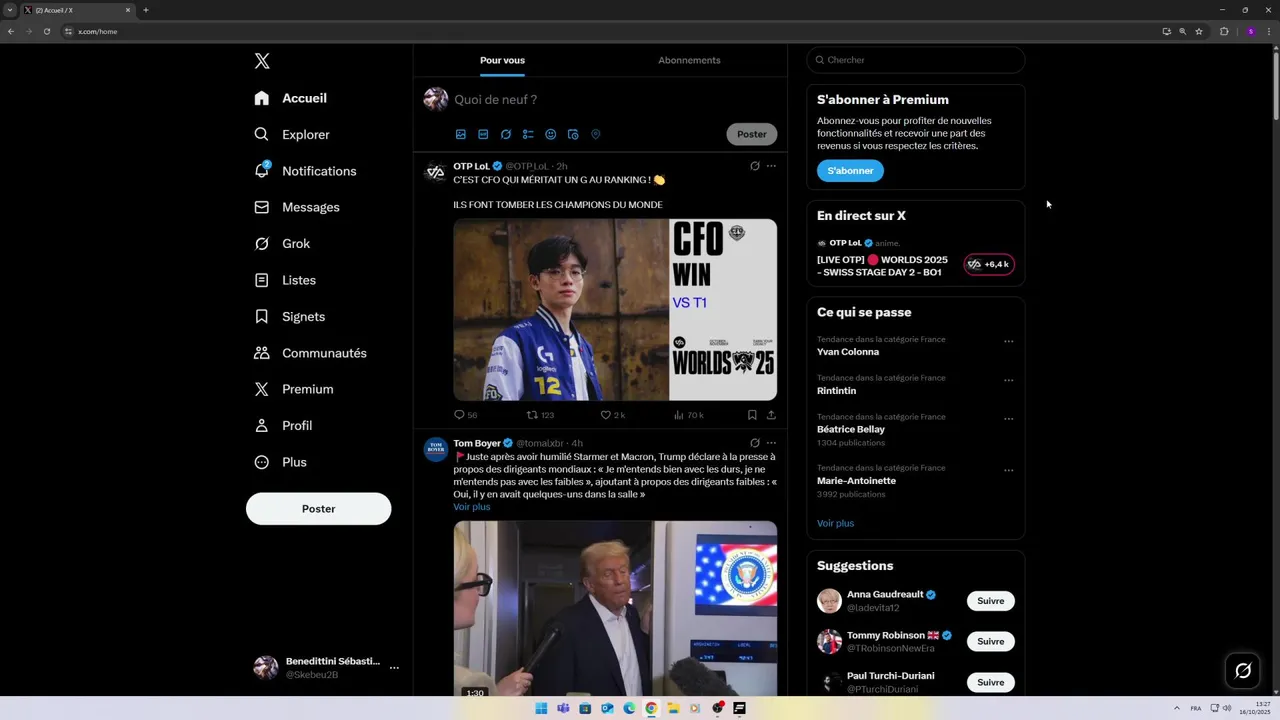
Task: Click the Chercher search box
Action: pos(916,60)
